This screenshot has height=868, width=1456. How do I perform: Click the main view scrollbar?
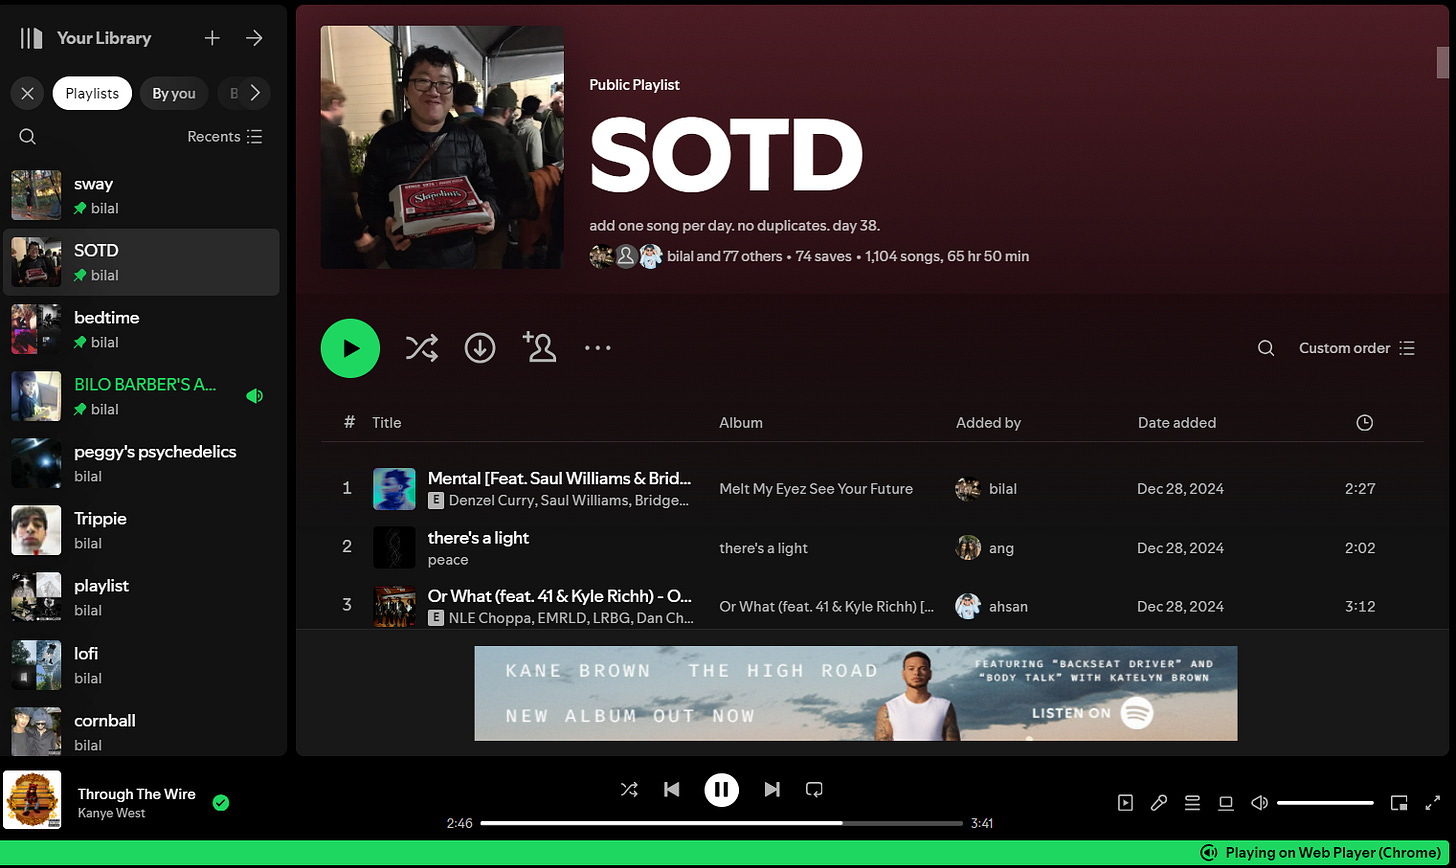pos(1442,62)
